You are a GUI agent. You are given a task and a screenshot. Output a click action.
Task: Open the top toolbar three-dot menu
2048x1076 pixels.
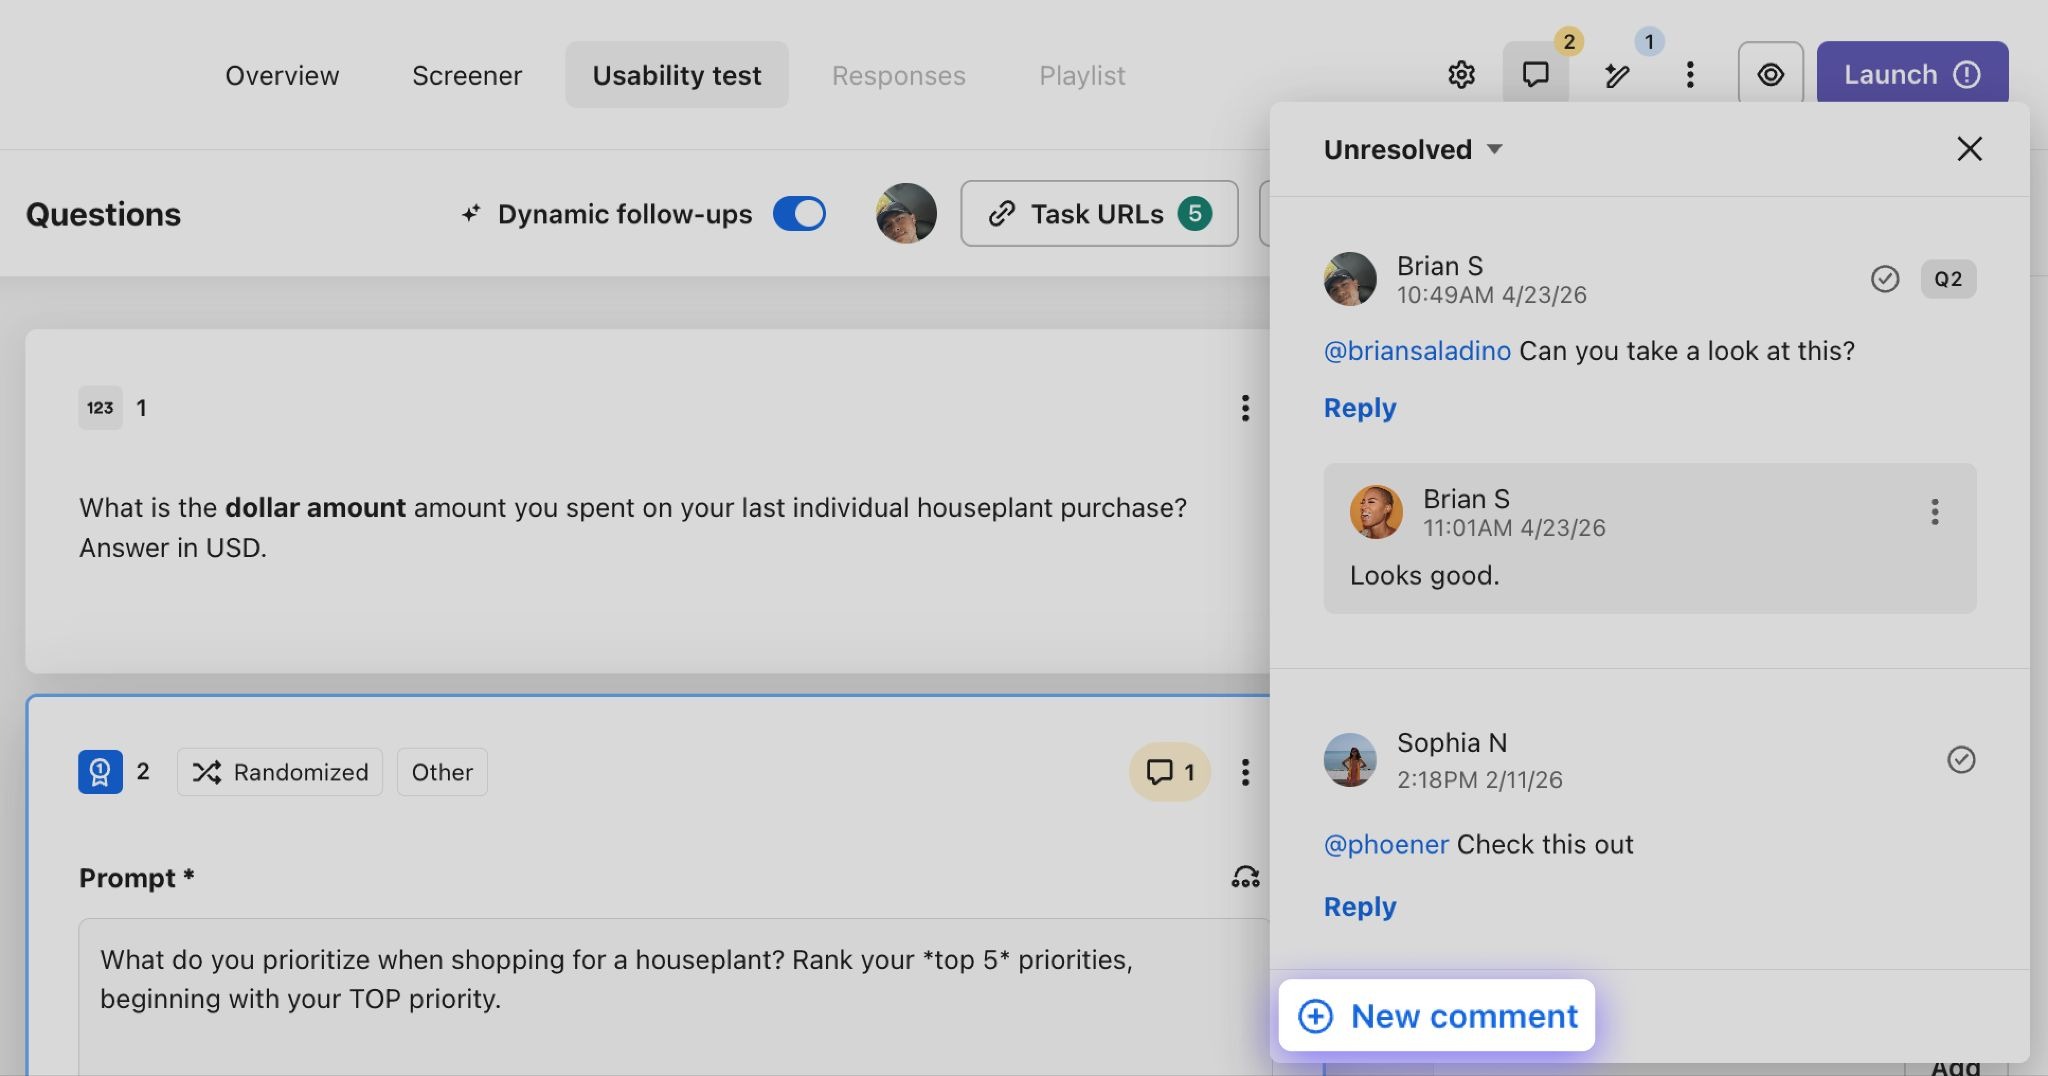click(x=1690, y=75)
